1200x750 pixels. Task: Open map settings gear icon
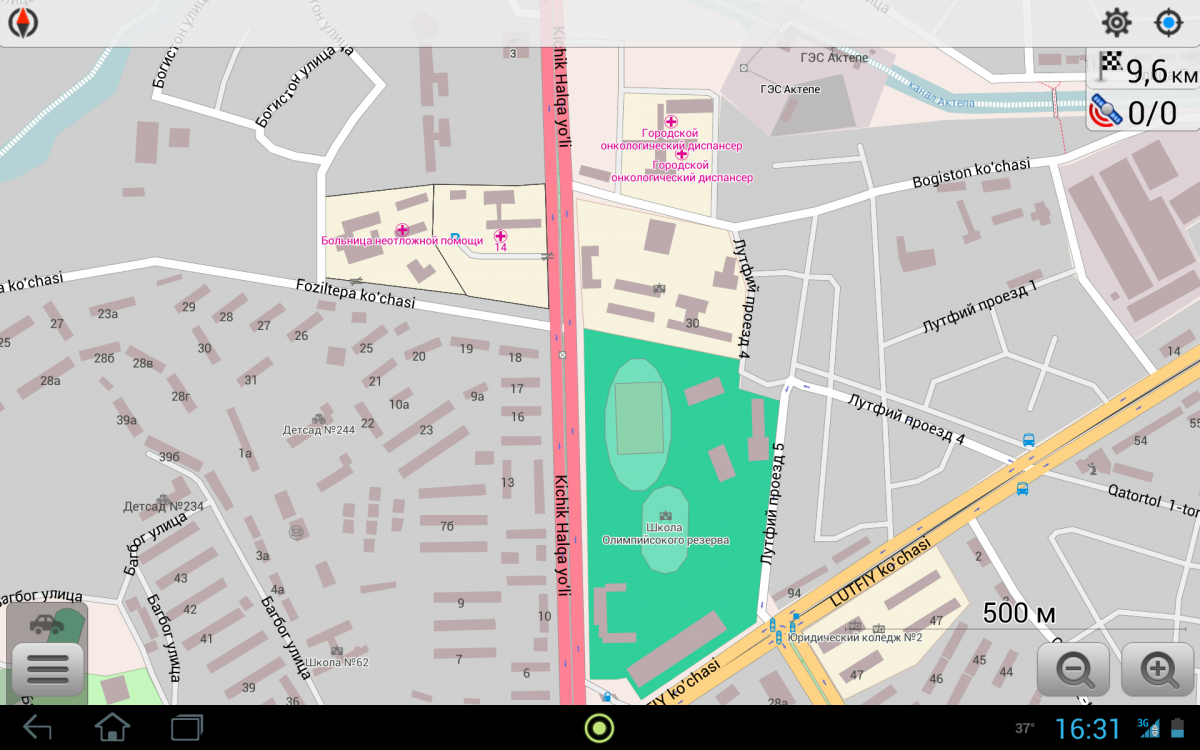tap(1116, 23)
